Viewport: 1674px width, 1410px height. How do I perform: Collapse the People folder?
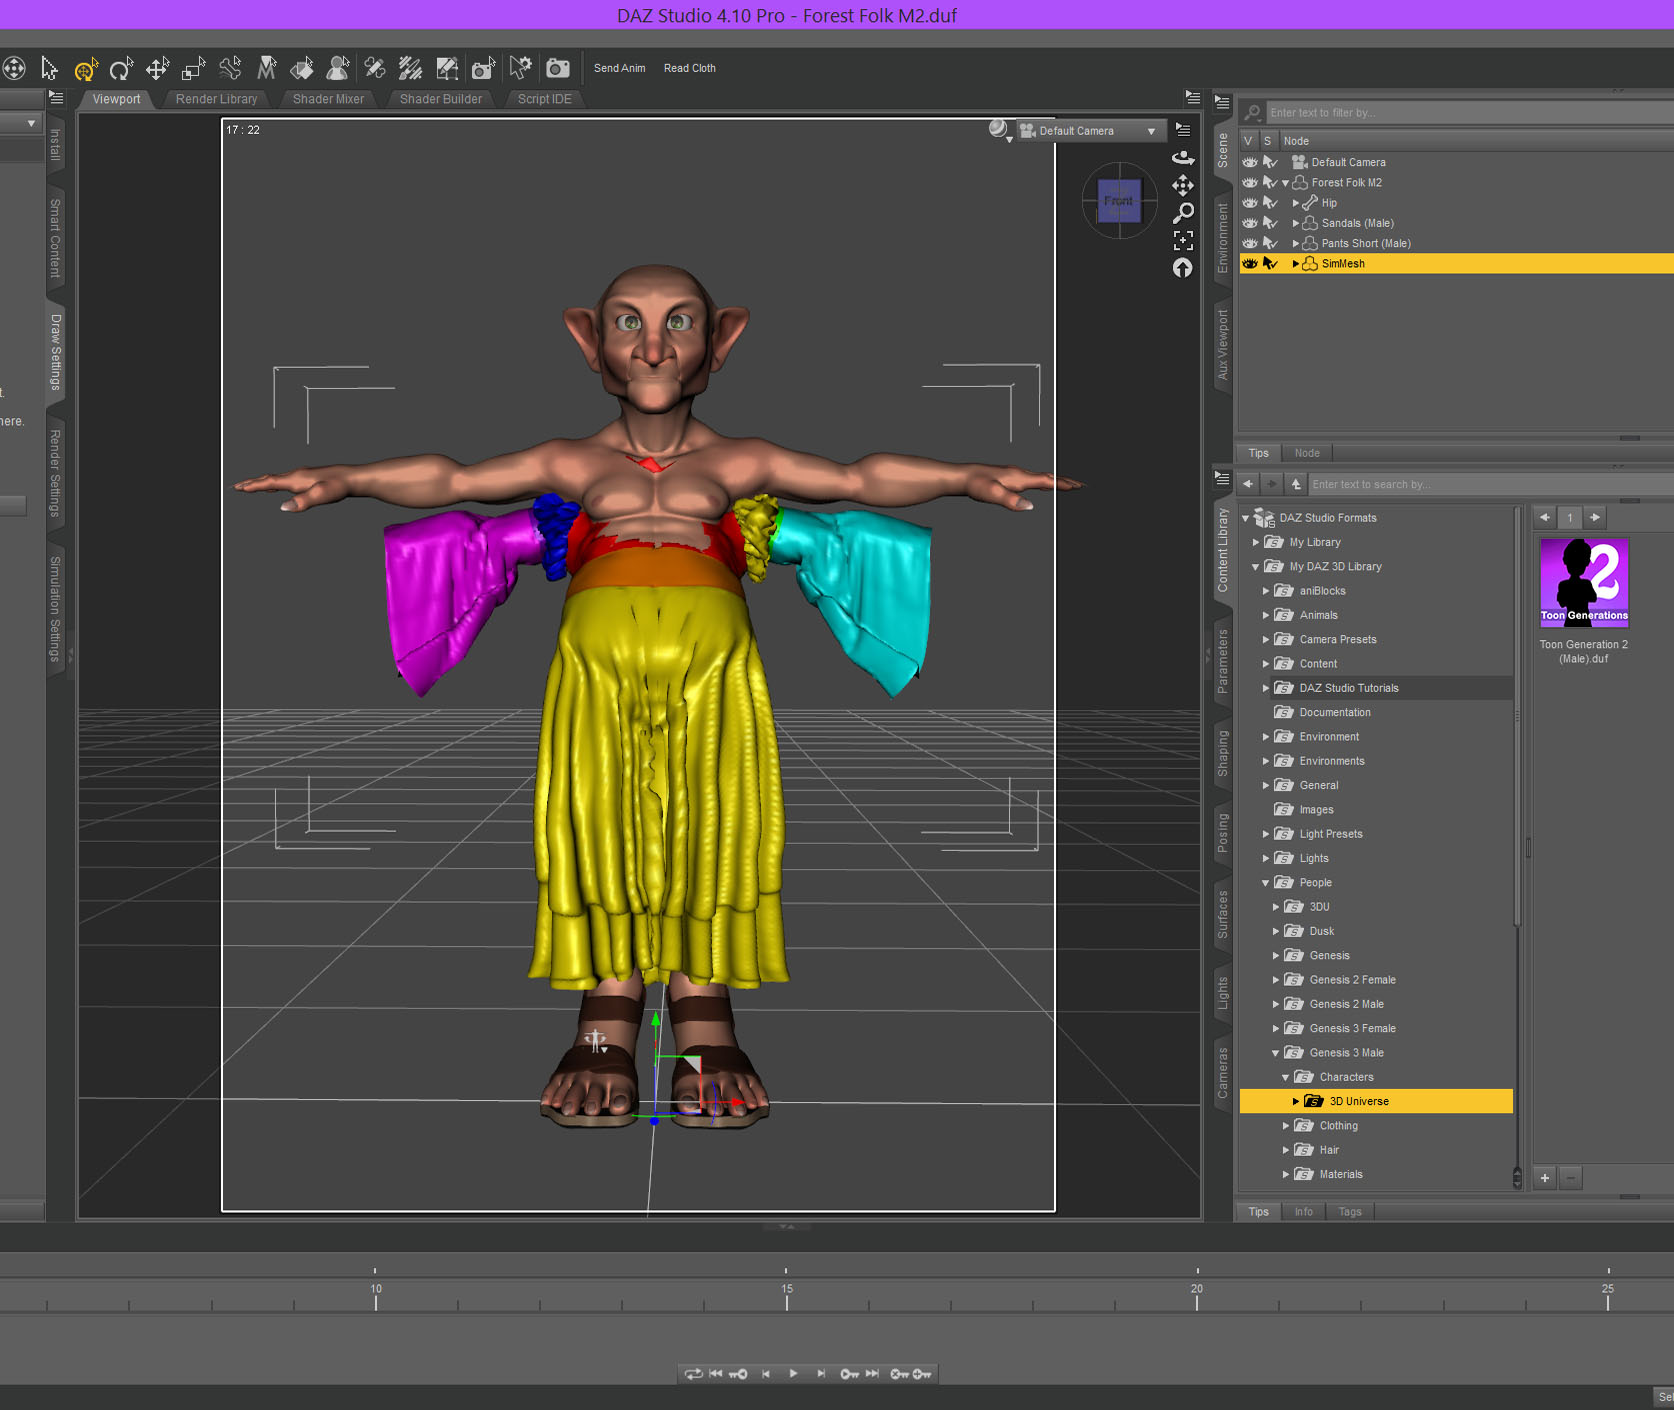[x=1266, y=883]
